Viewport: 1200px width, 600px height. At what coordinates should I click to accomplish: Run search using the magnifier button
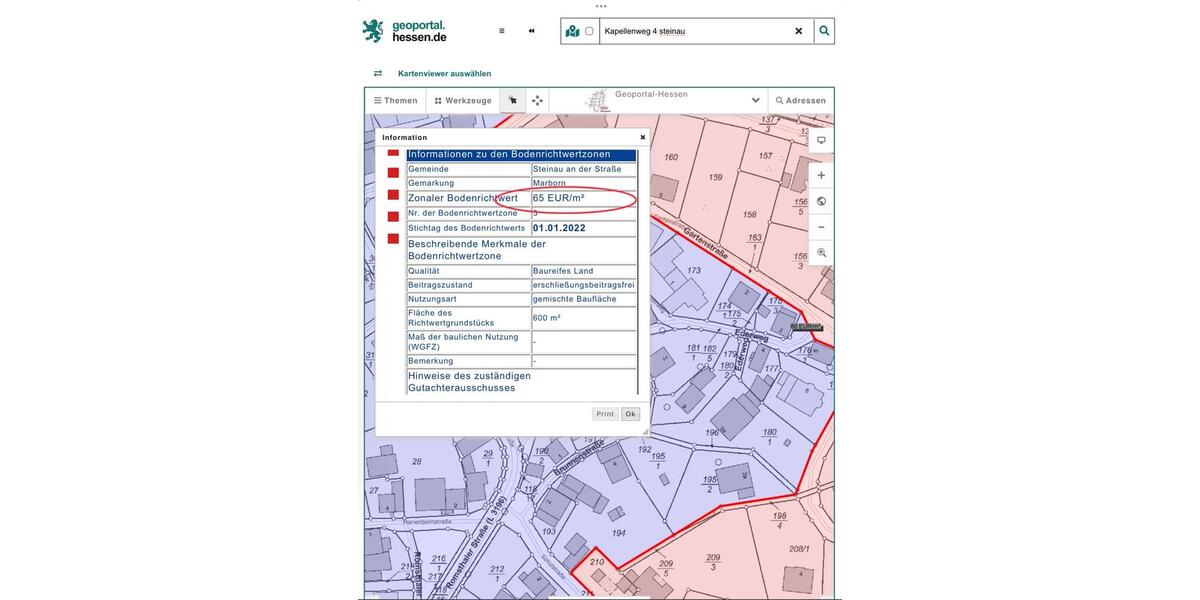824,31
